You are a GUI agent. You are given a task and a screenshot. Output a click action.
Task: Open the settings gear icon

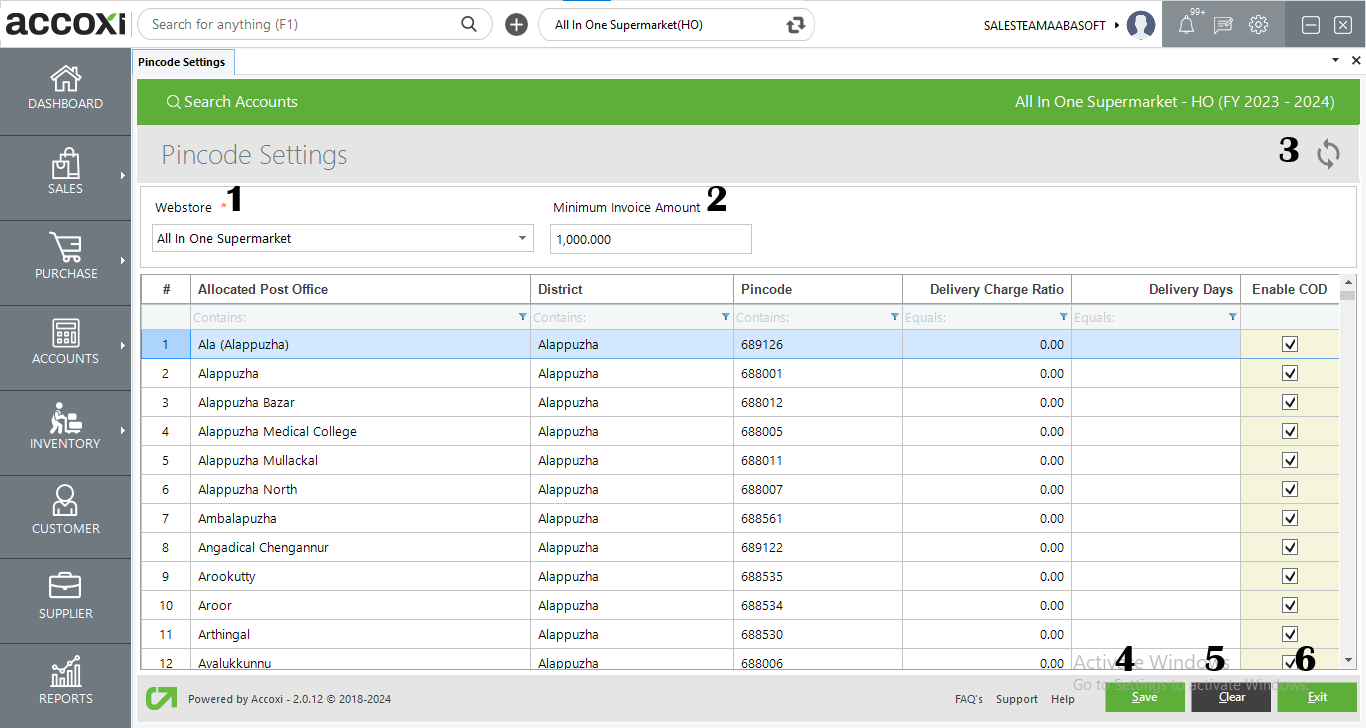pyautogui.click(x=1259, y=25)
